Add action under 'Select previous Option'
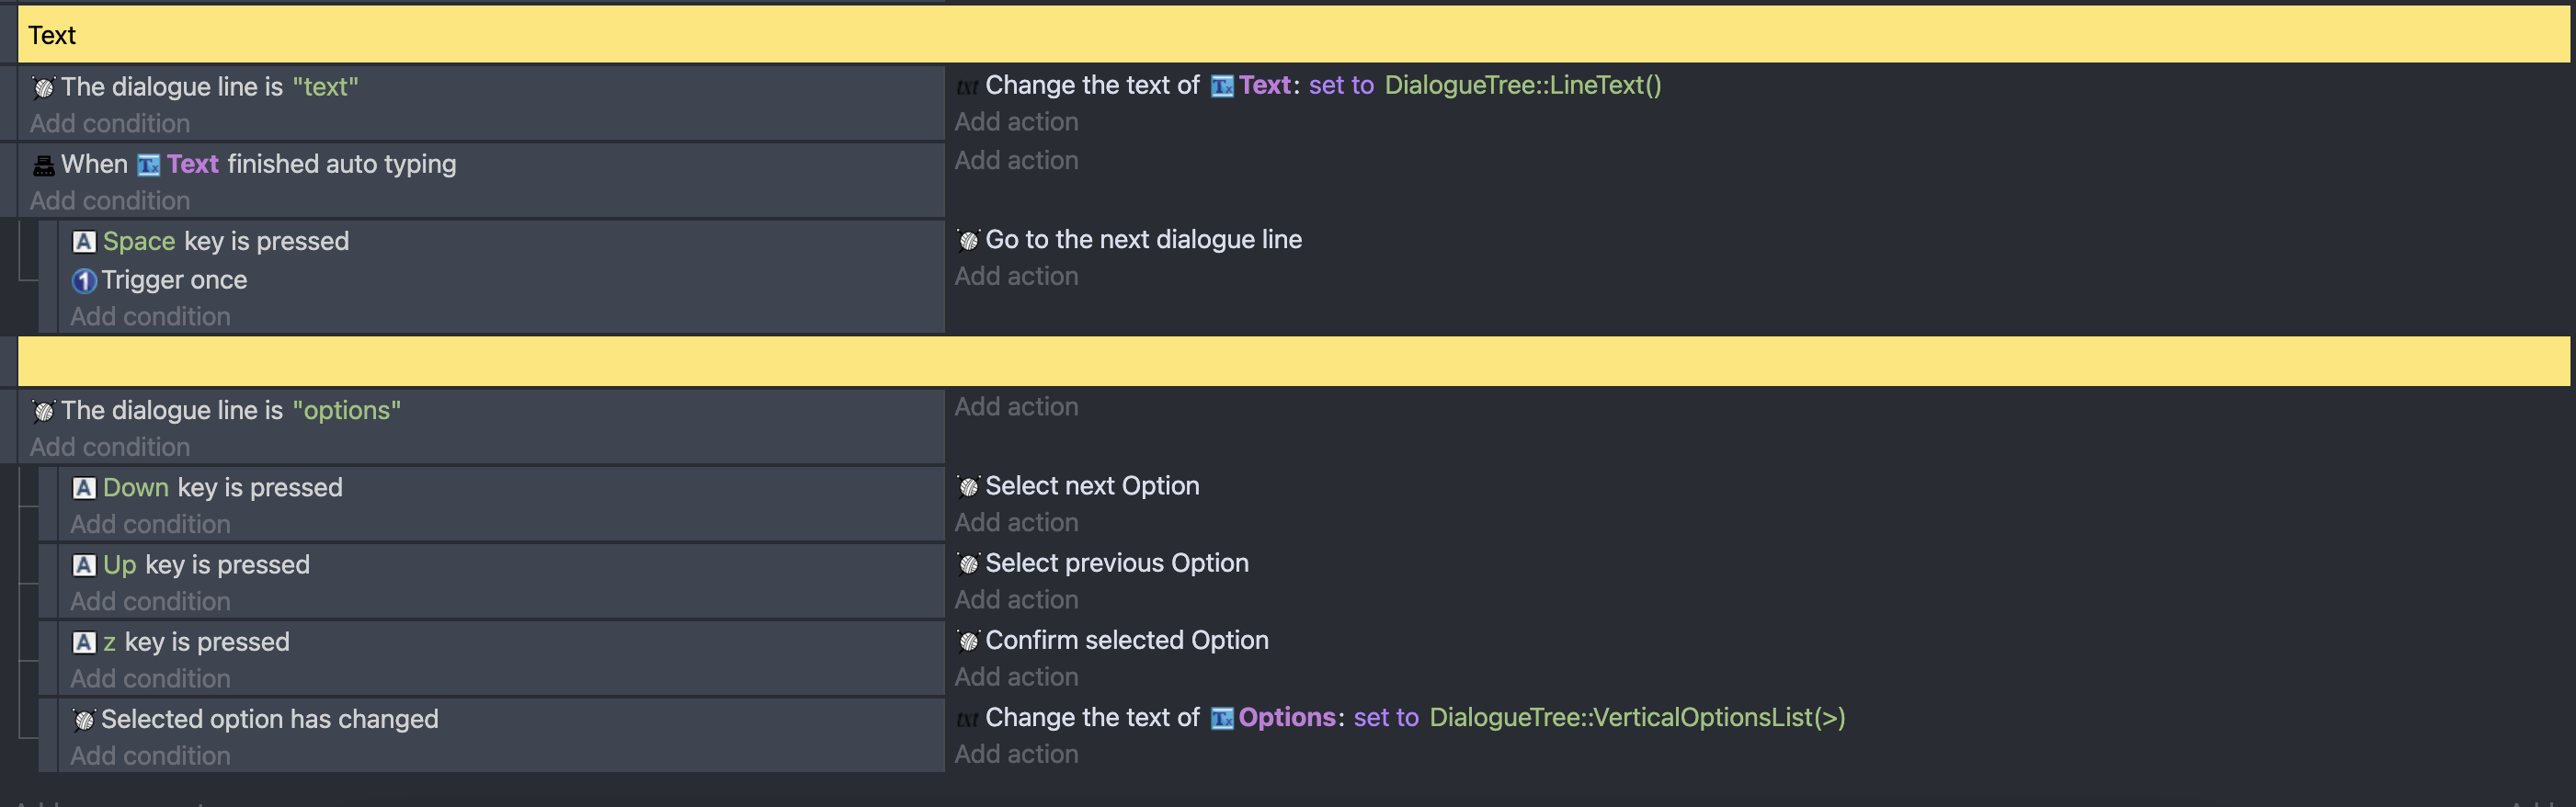This screenshot has width=2576, height=807. click(x=1016, y=599)
